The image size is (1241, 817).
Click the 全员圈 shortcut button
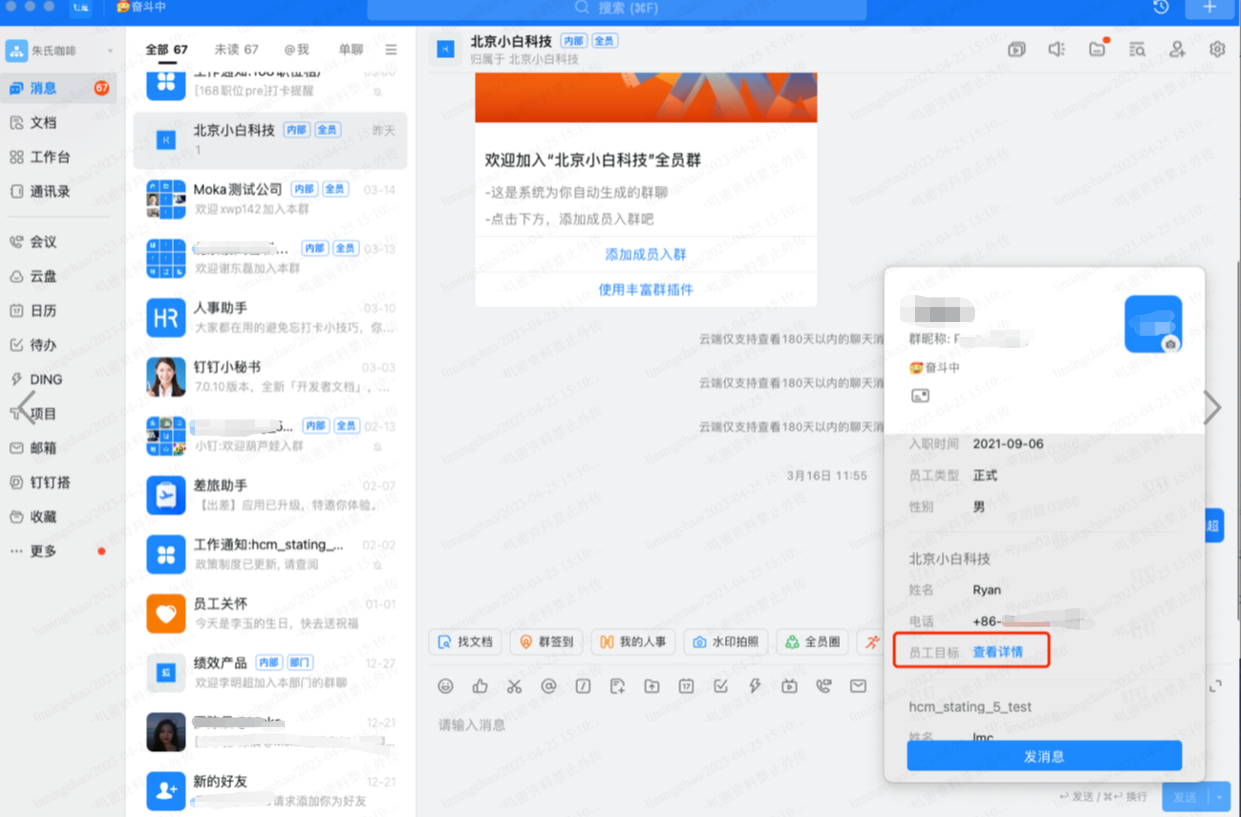pos(813,642)
